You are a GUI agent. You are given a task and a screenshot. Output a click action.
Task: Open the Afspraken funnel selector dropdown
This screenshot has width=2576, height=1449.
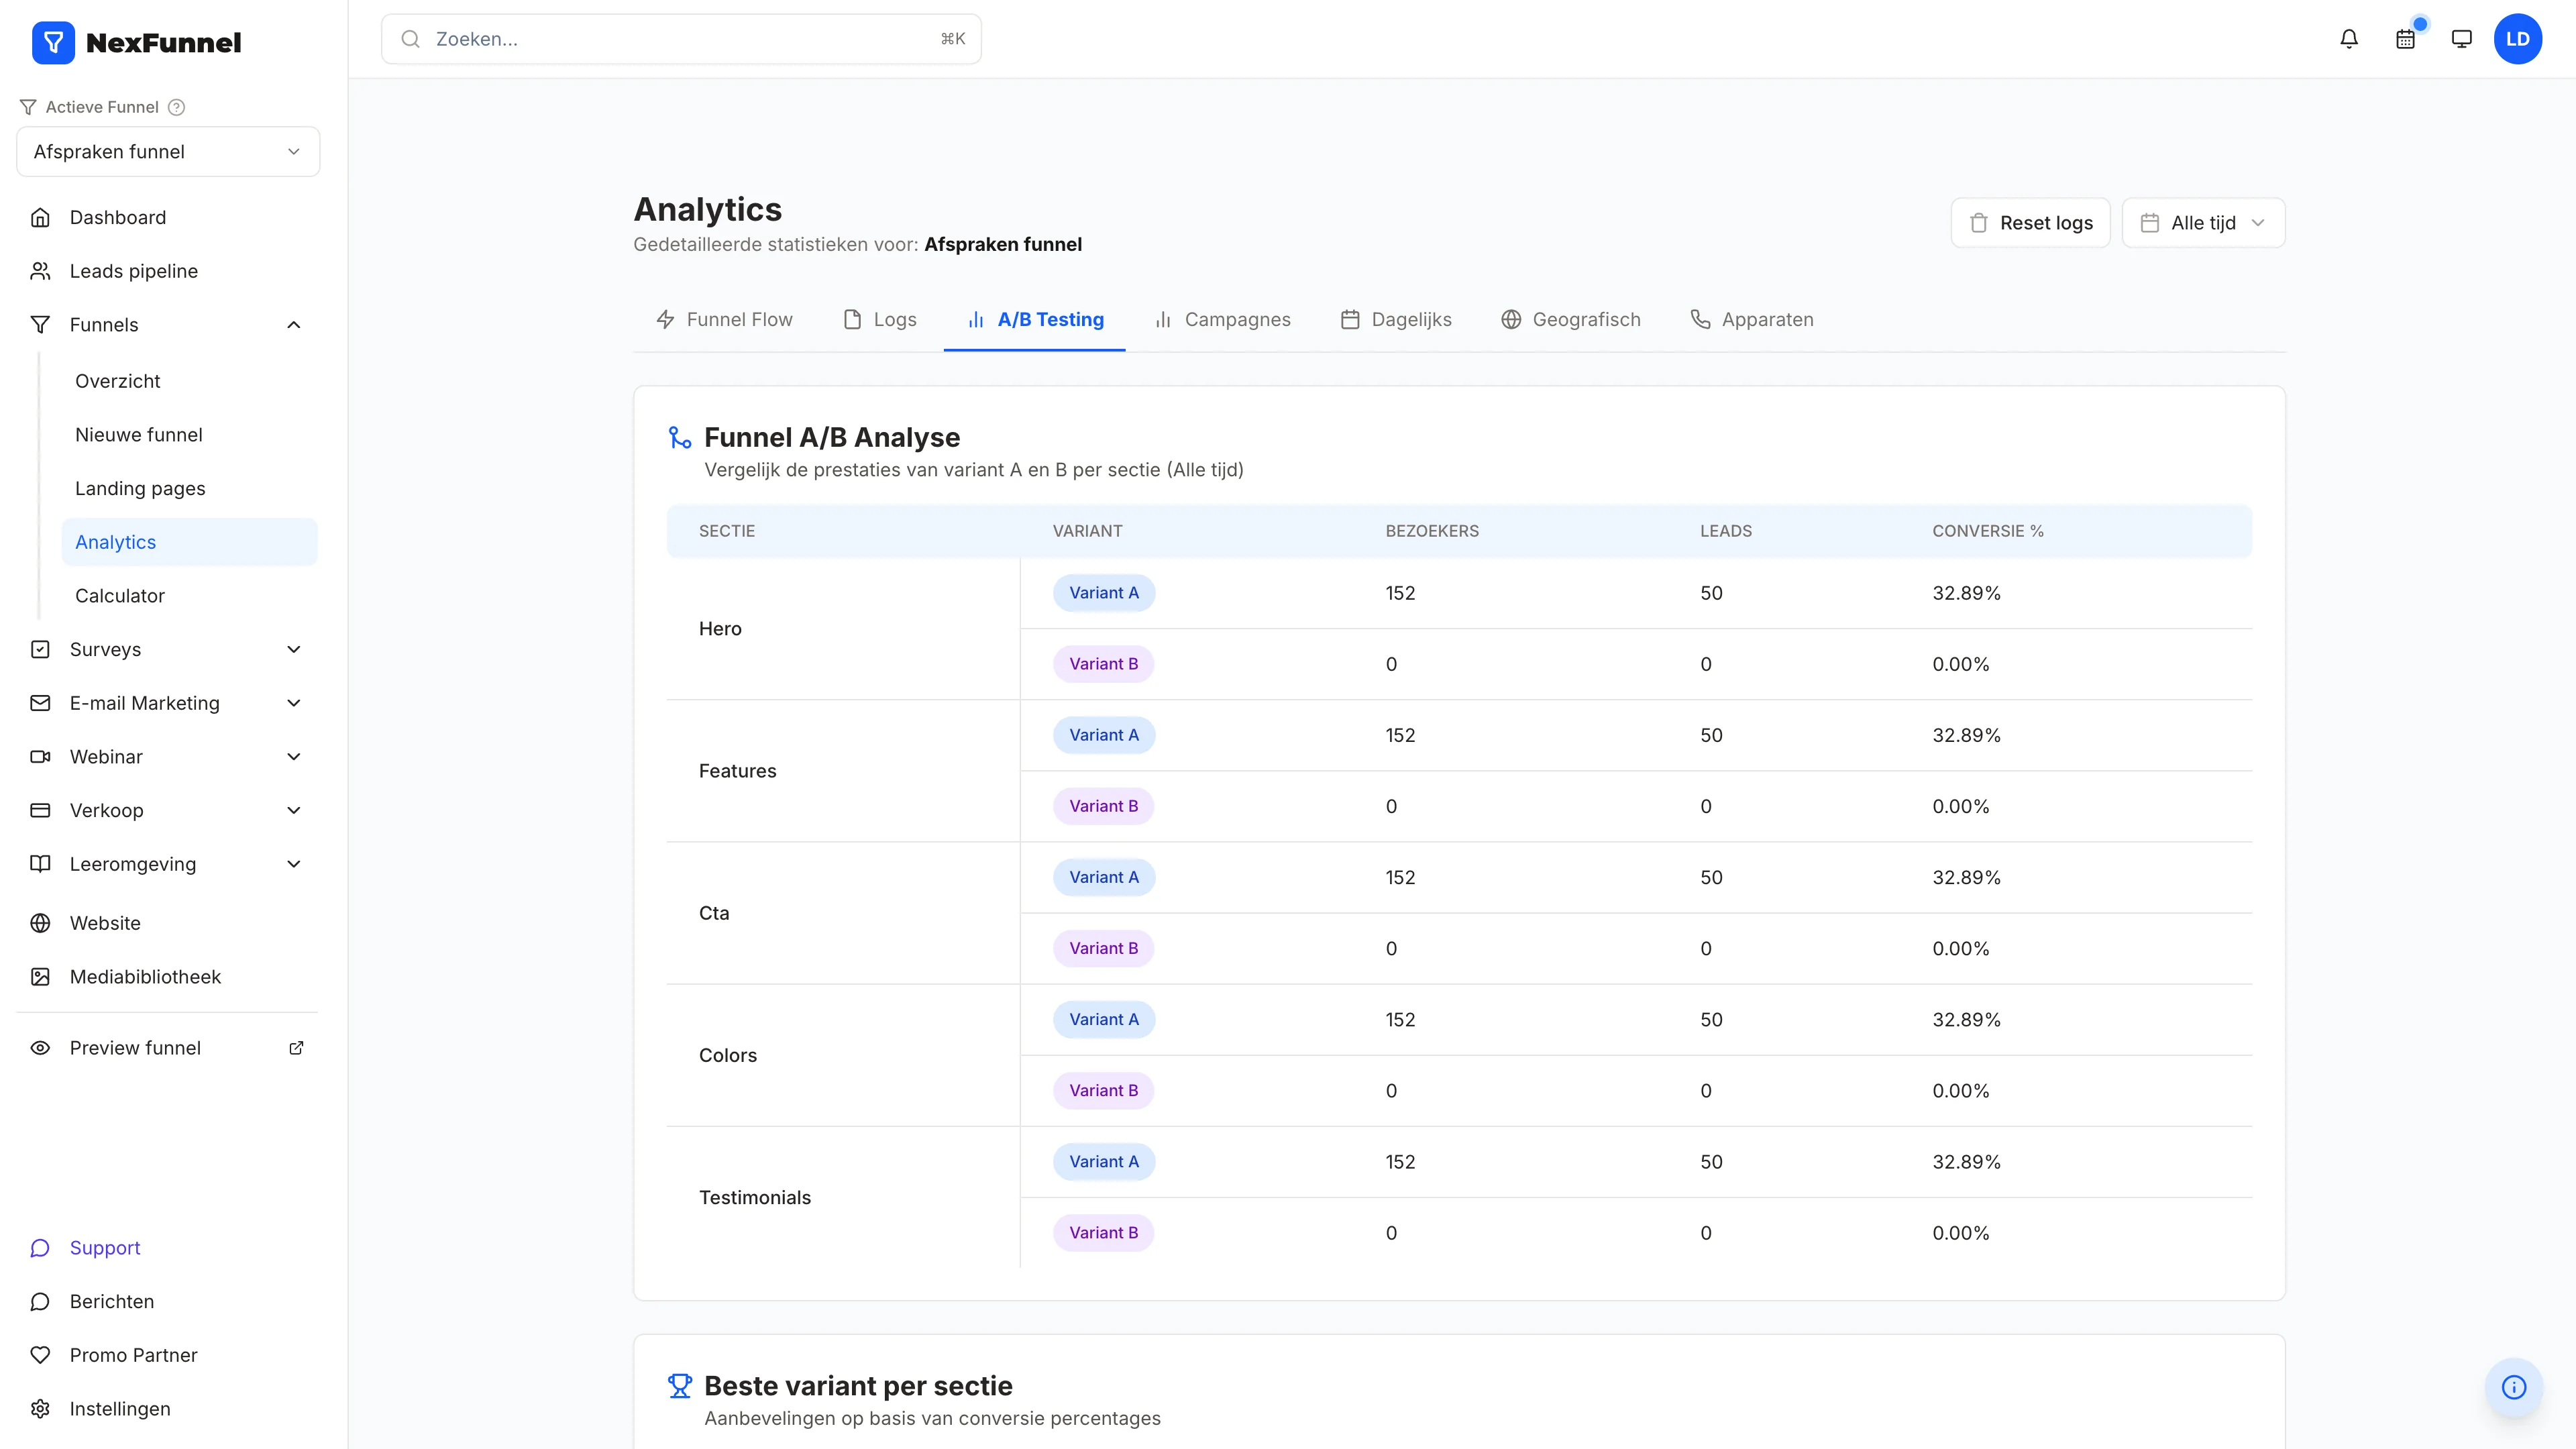click(168, 152)
